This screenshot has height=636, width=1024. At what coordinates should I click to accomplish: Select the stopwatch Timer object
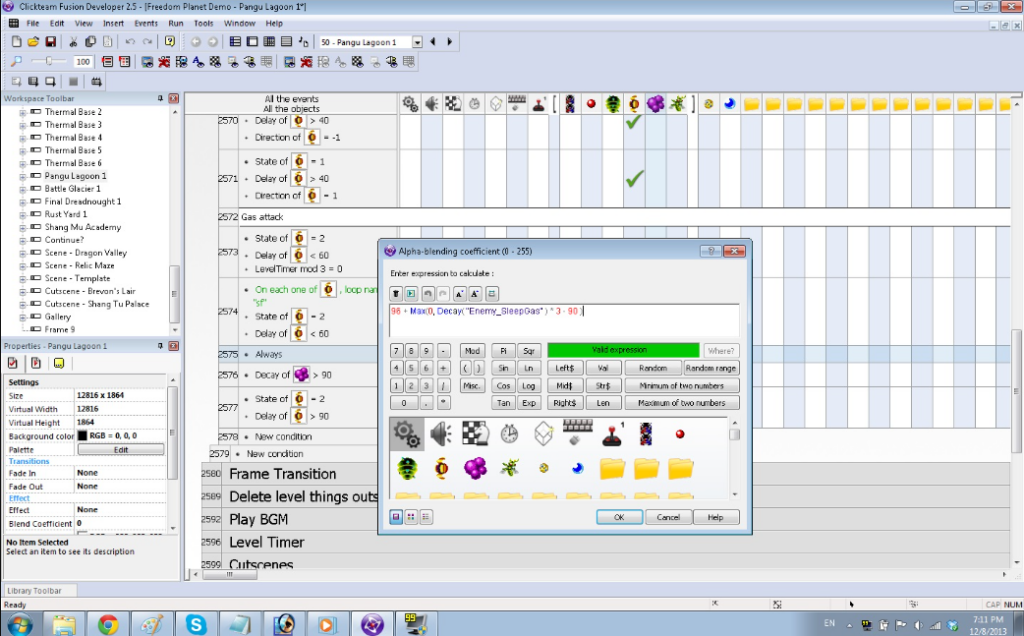click(509, 433)
